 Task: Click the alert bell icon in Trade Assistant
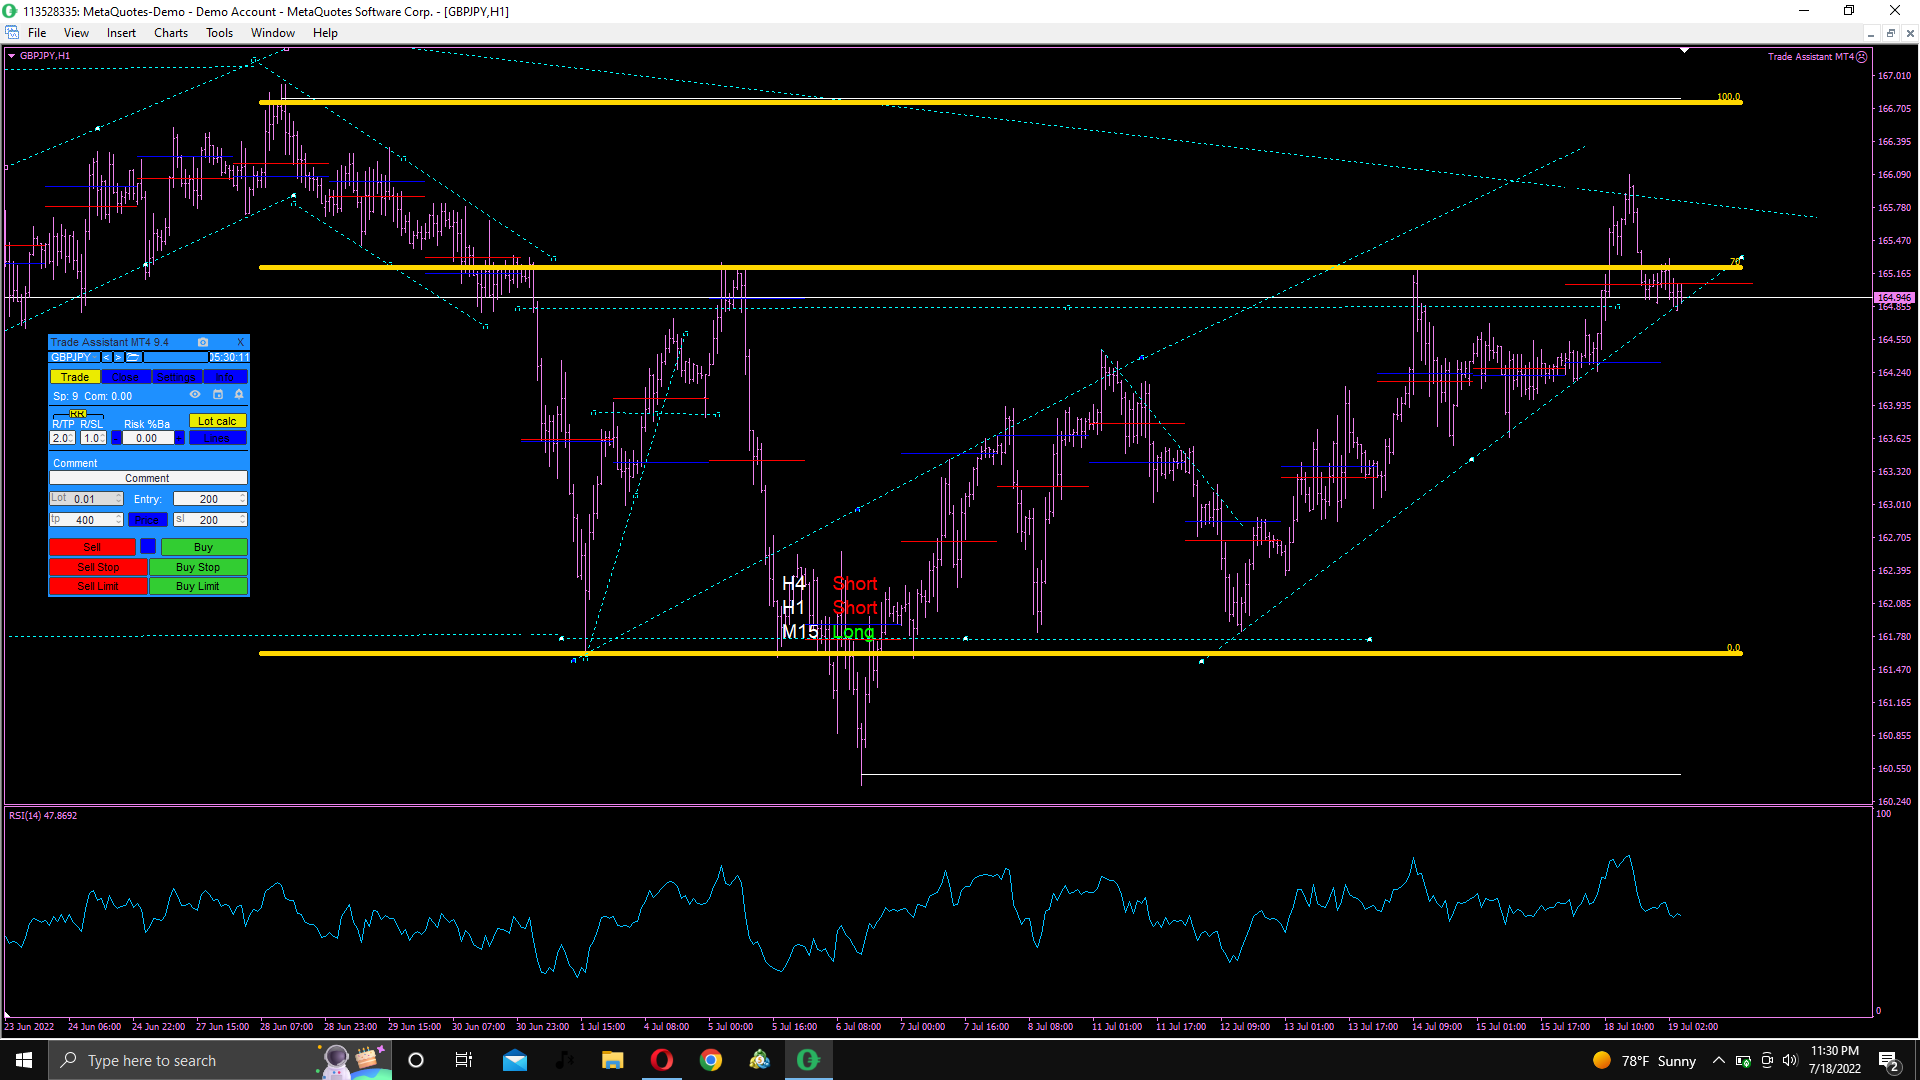[x=239, y=395]
